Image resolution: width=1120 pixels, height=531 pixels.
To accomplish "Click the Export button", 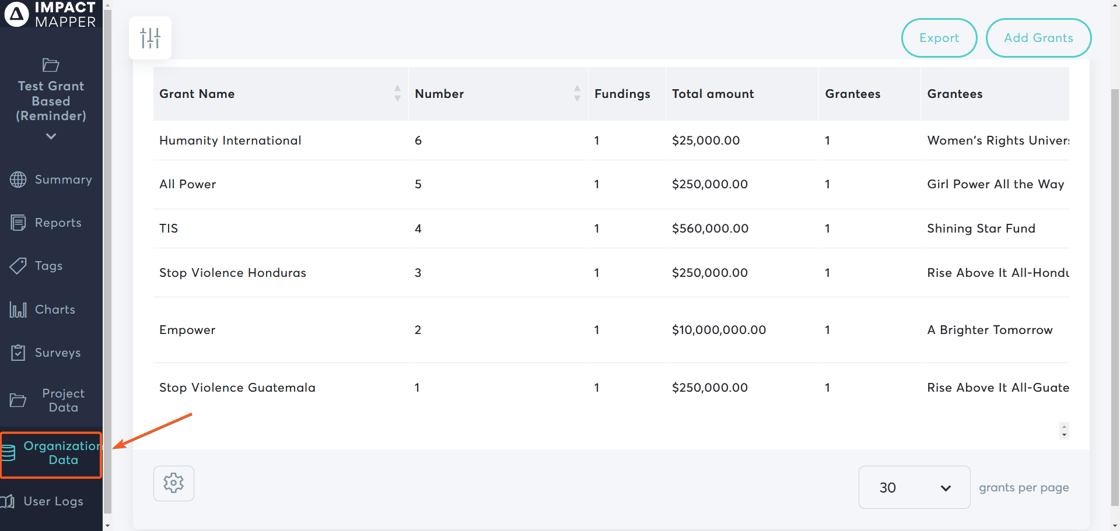I will (x=939, y=38).
